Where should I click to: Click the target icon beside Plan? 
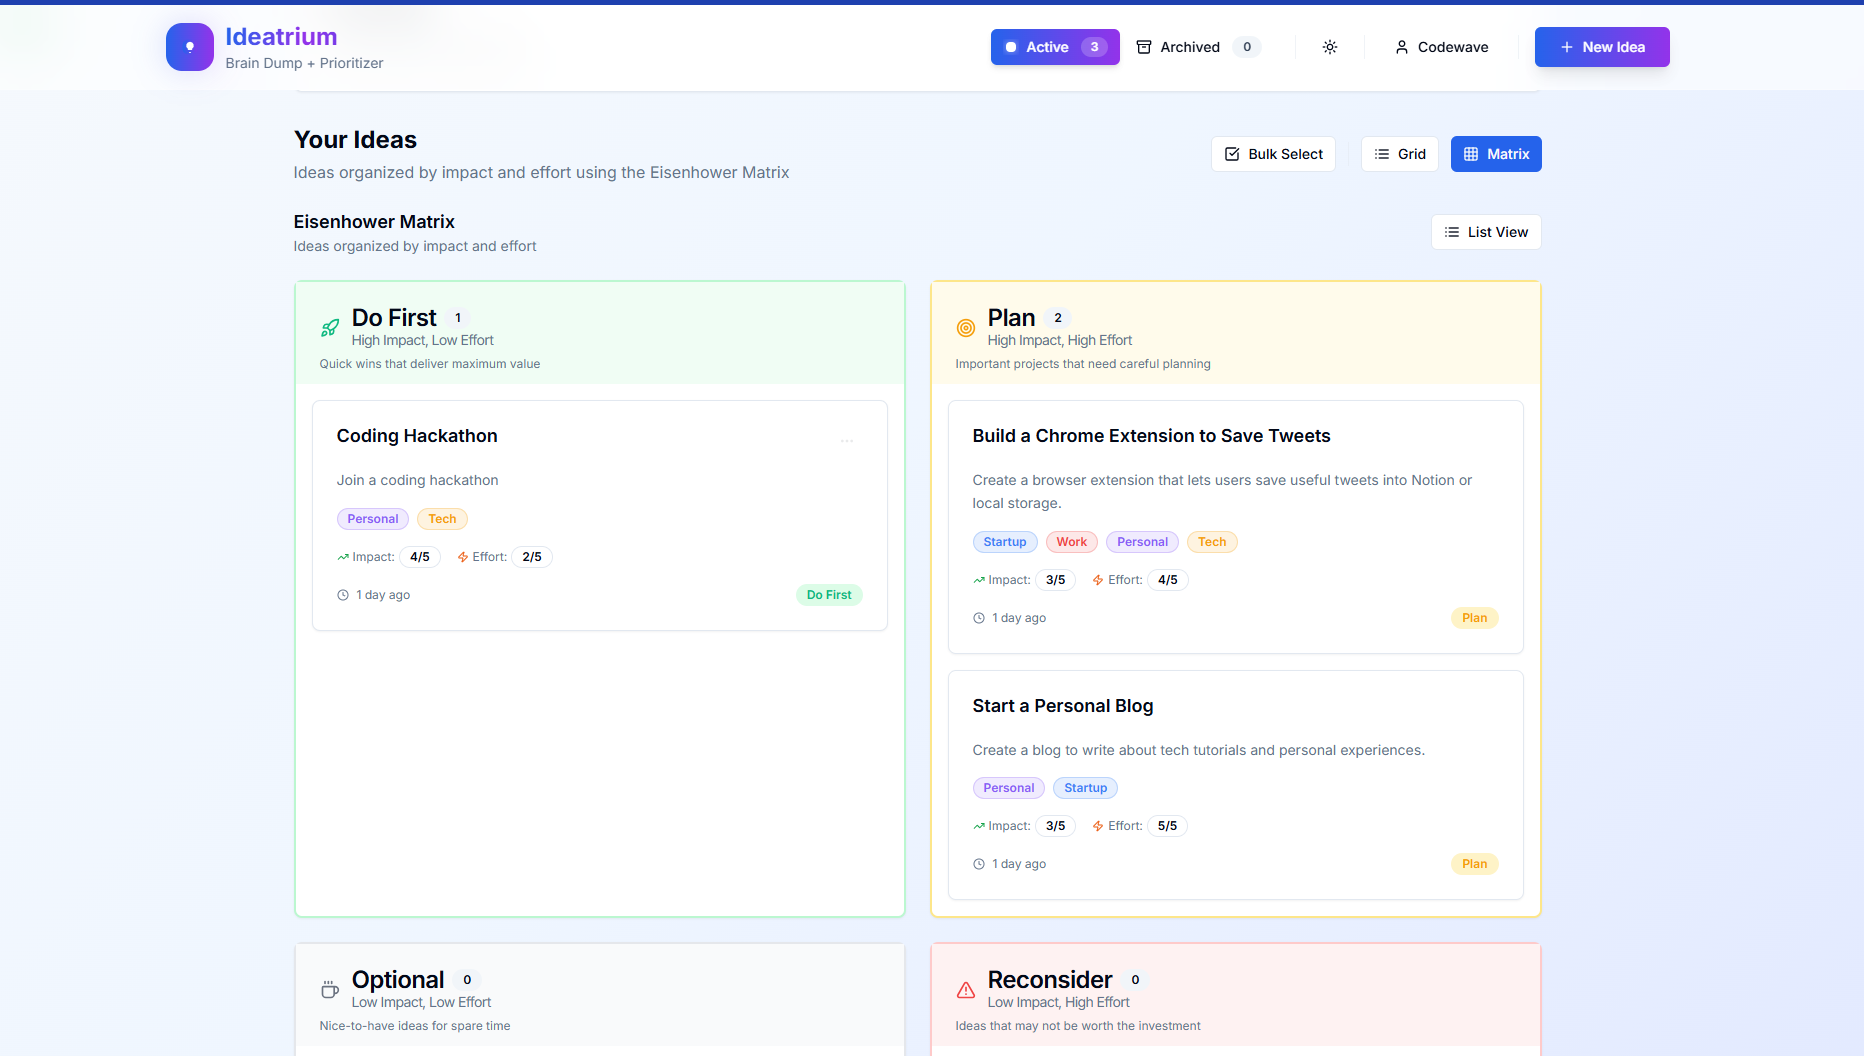966,328
